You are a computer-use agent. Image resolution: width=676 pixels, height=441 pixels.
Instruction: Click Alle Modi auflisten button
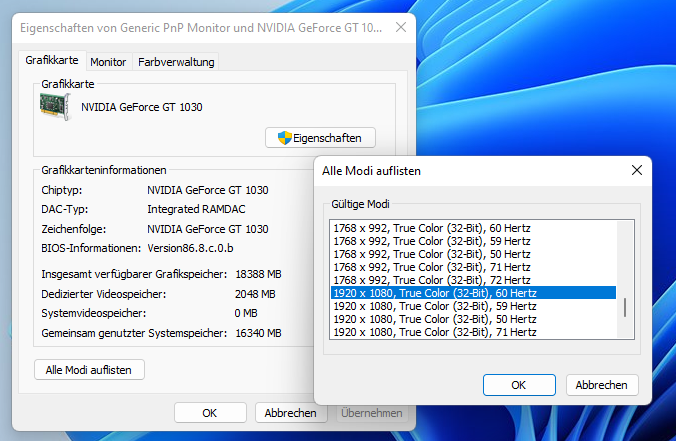tap(89, 370)
